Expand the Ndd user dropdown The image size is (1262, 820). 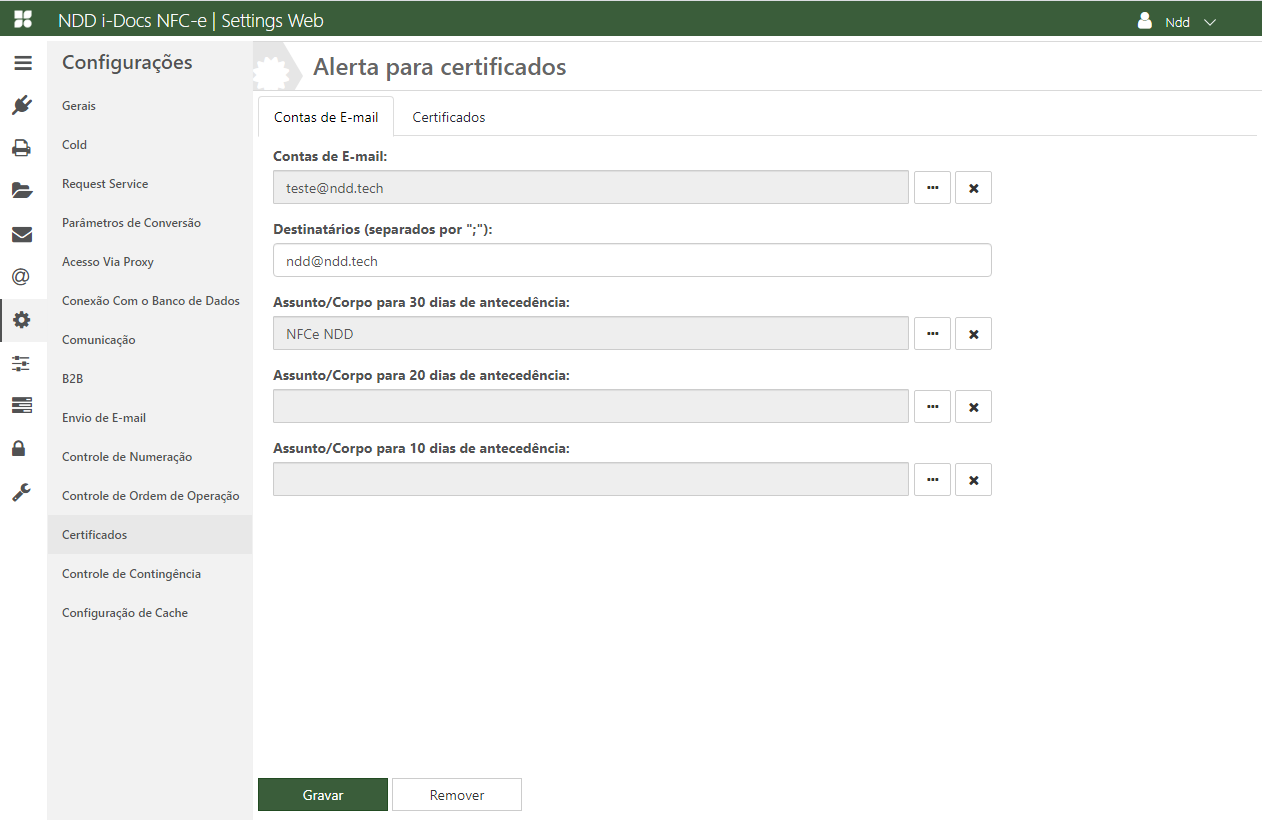1177,22
